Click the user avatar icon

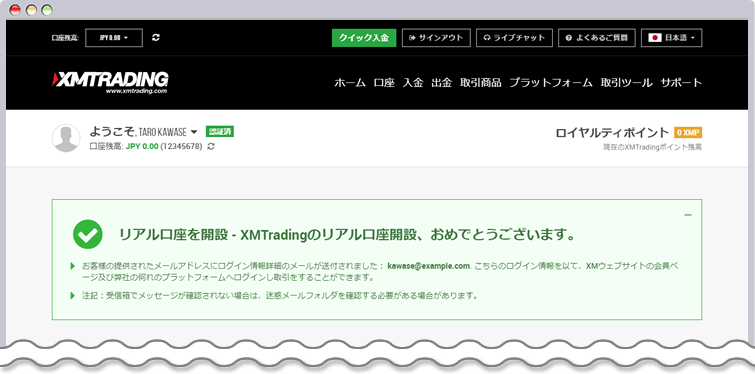pyautogui.click(x=66, y=138)
